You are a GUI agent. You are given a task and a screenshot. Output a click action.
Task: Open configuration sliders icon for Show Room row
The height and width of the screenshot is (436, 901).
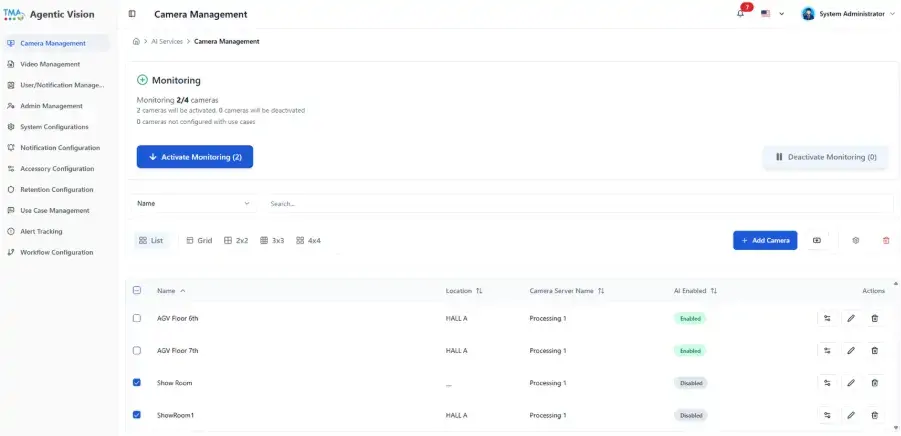(x=827, y=383)
